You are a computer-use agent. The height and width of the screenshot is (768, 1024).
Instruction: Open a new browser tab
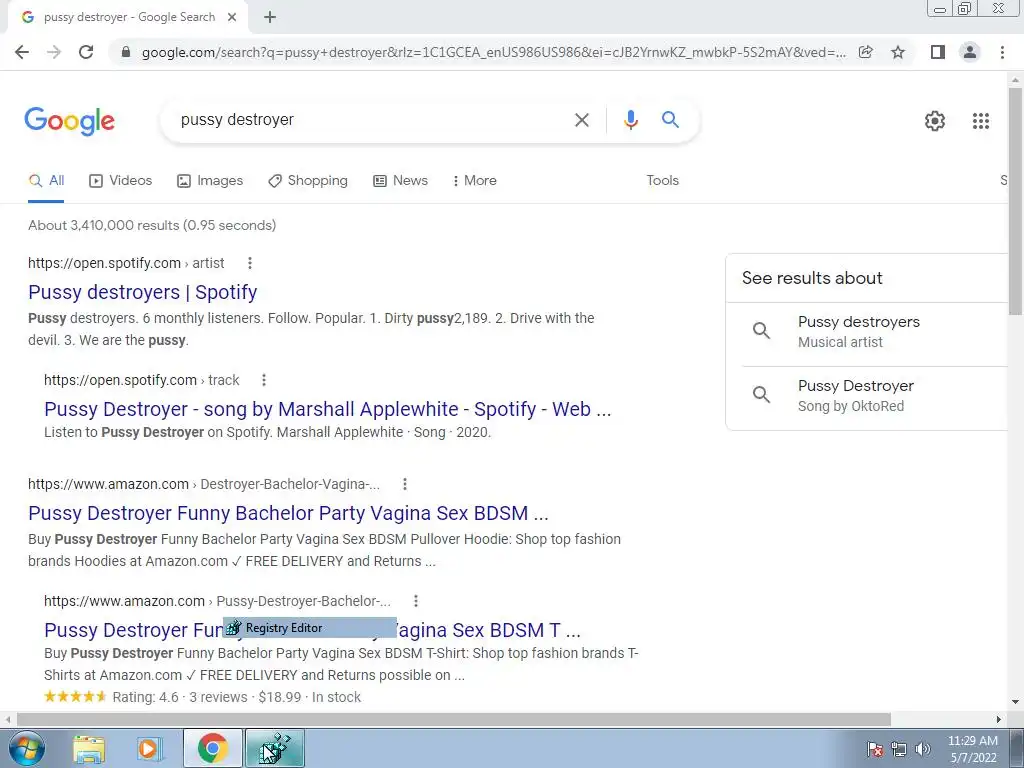[270, 18]
